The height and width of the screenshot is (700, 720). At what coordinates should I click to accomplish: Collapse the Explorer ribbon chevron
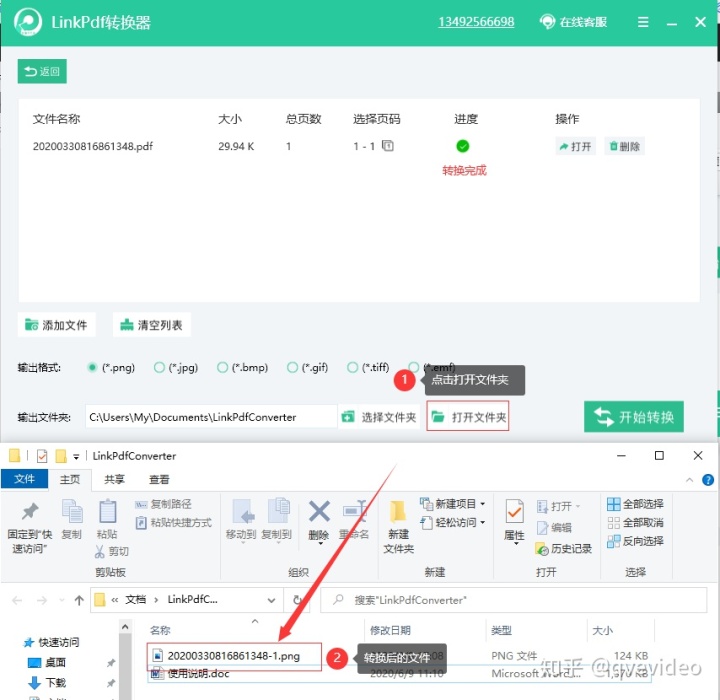(x=689, y=480)
